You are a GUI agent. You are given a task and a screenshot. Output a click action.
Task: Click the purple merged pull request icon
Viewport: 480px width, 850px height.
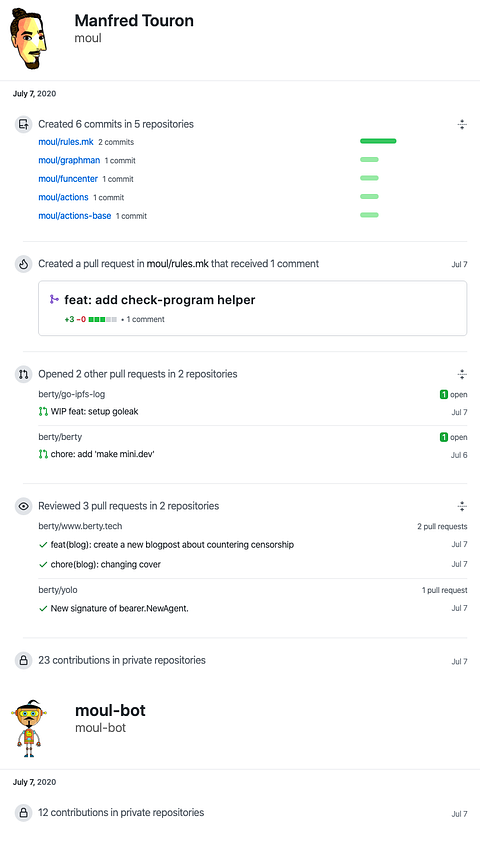pyautogui.click(x=54, y=299)
